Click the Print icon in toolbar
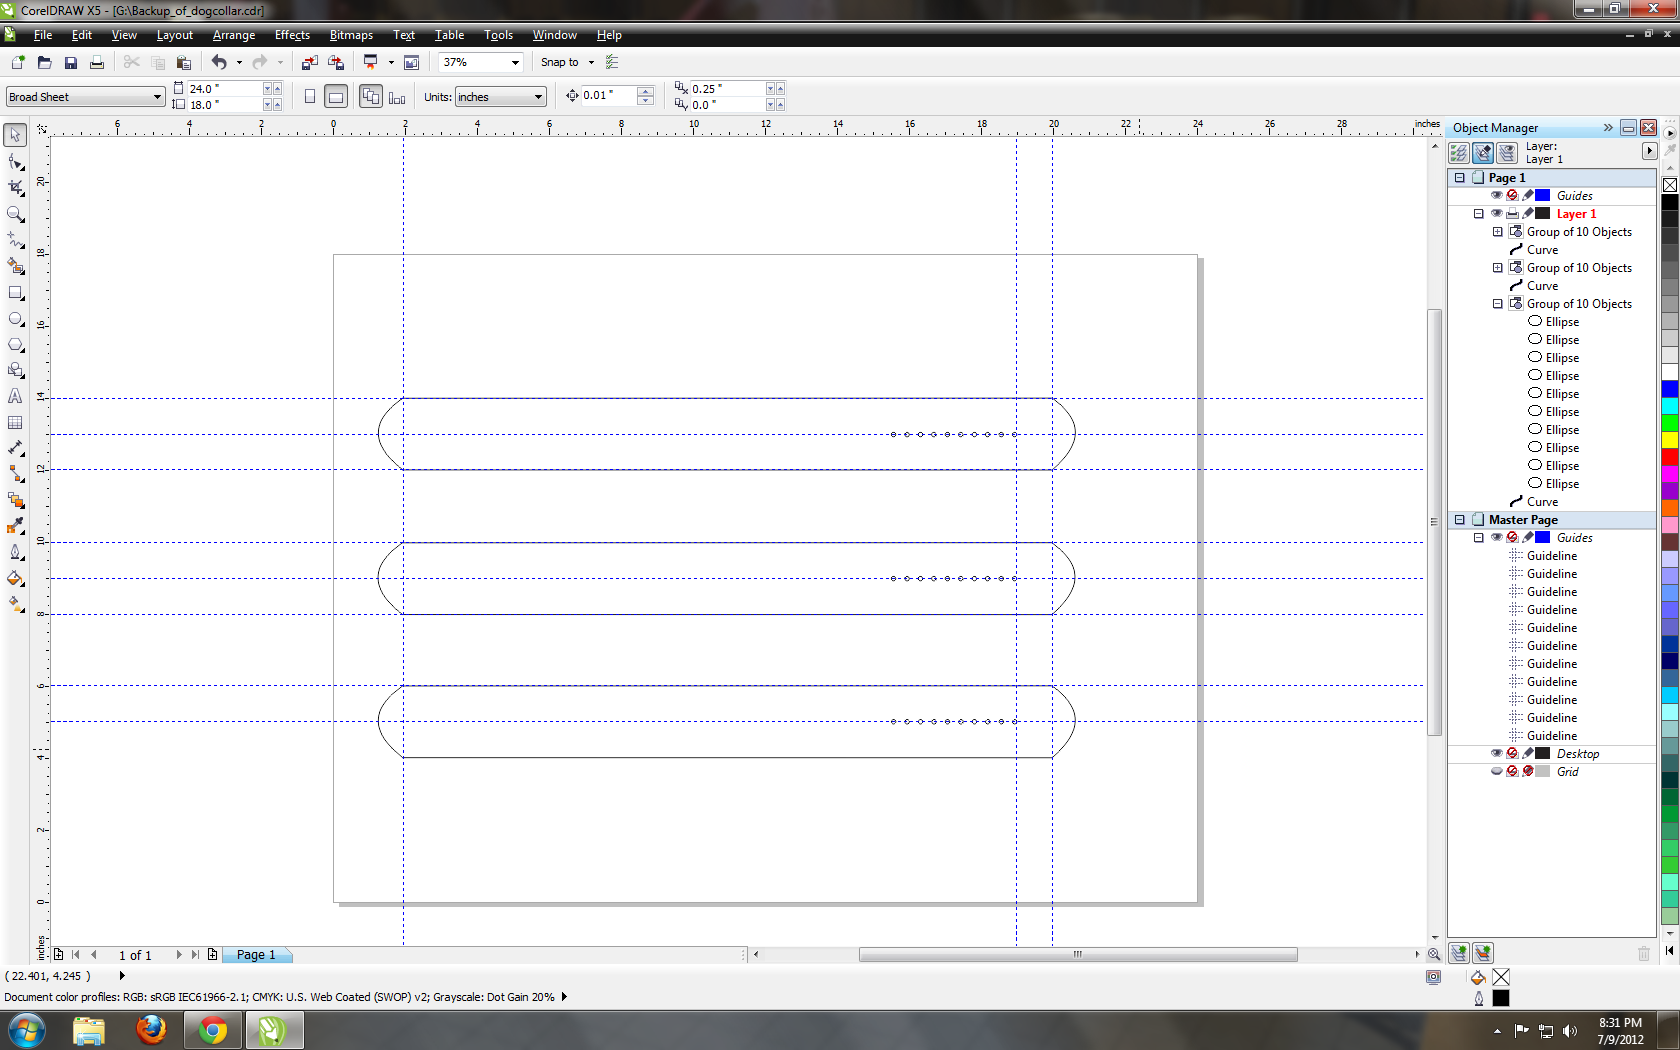Image resolution: width=1680 pixels, height=1050 pixels. 97,62
